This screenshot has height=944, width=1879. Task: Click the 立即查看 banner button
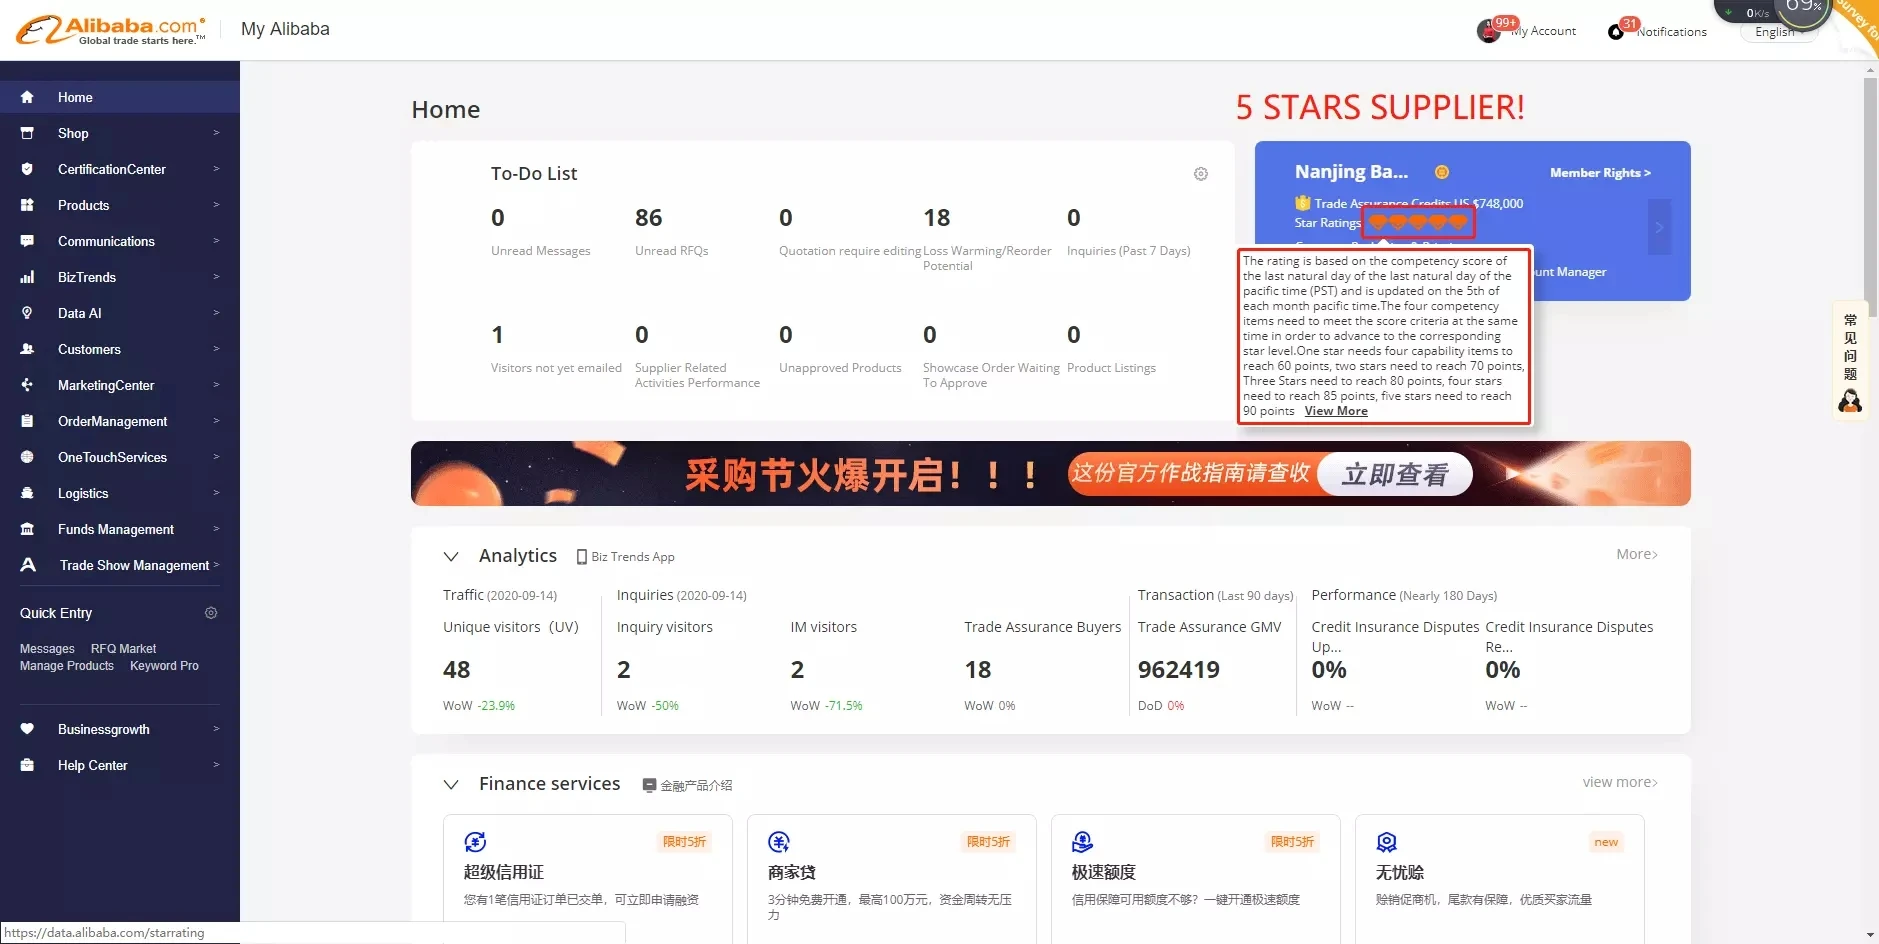pyautogui.click(x=1395, y=474)
